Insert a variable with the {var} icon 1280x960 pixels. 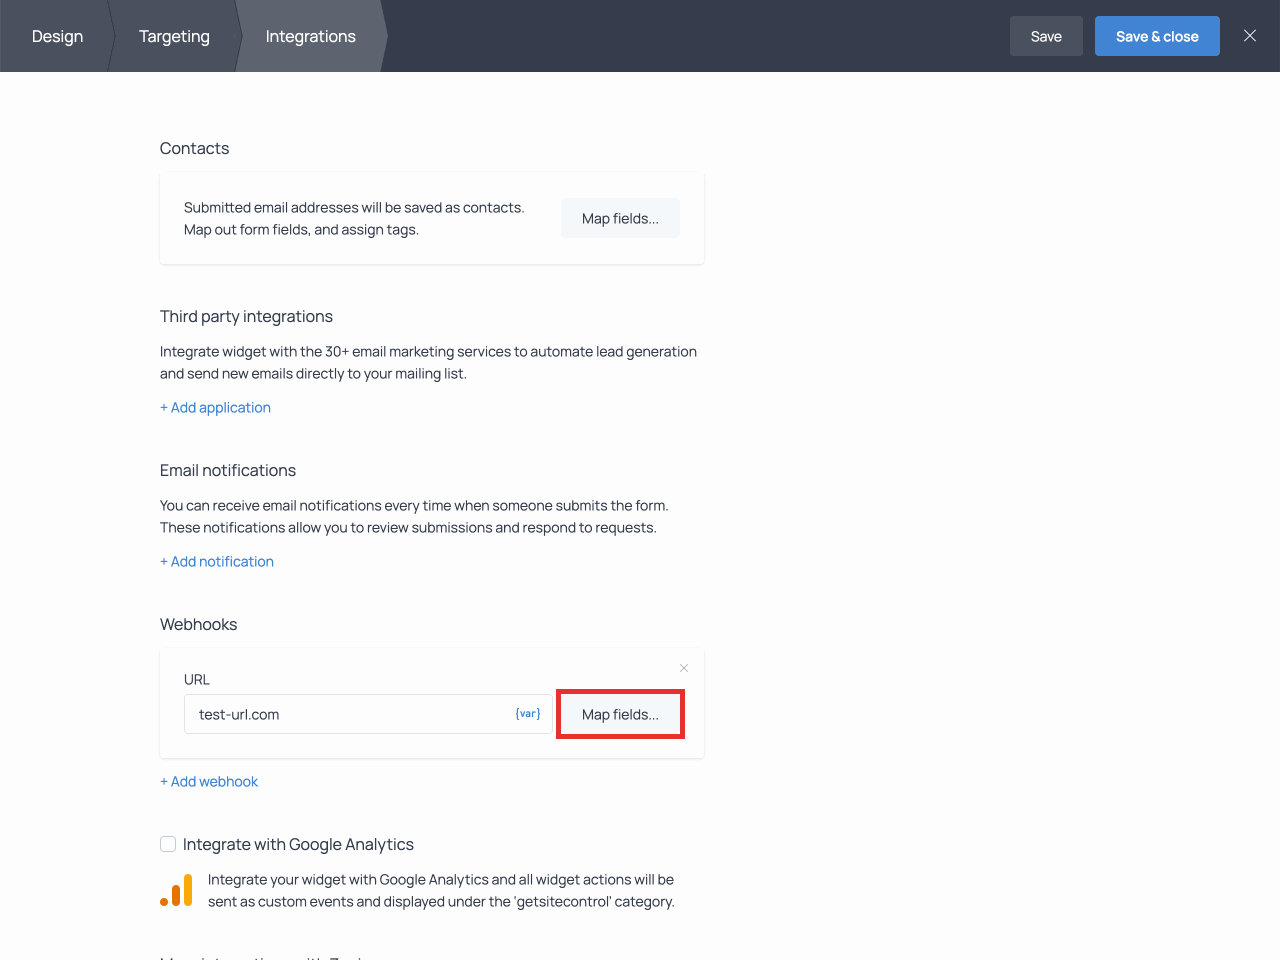[527, 714]
